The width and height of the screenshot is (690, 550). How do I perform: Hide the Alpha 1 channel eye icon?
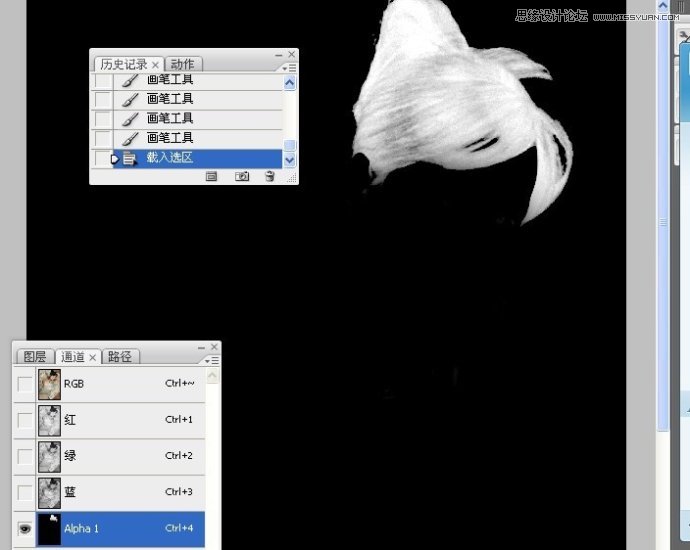[25, 528]
